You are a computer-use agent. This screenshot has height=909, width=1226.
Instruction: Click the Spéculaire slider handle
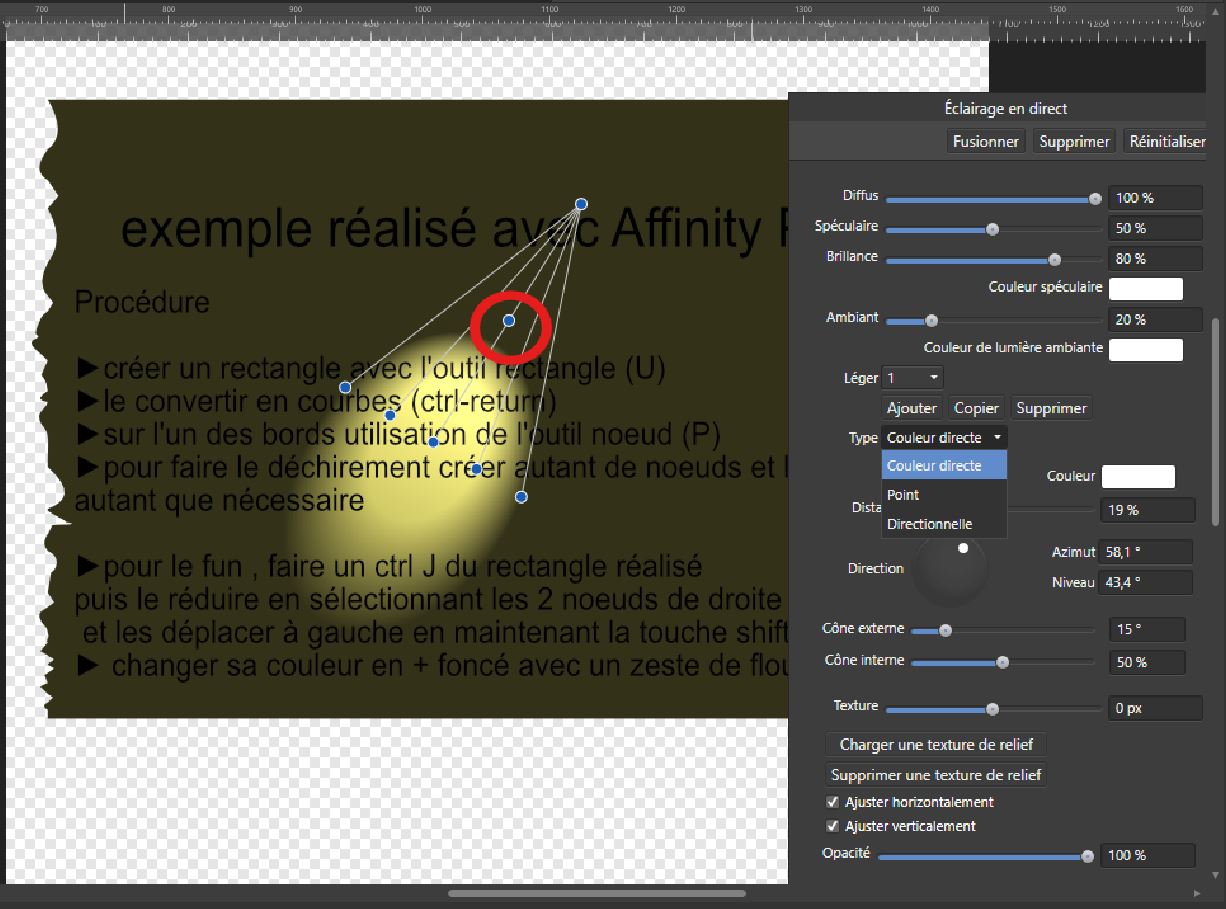pos(992,229)
